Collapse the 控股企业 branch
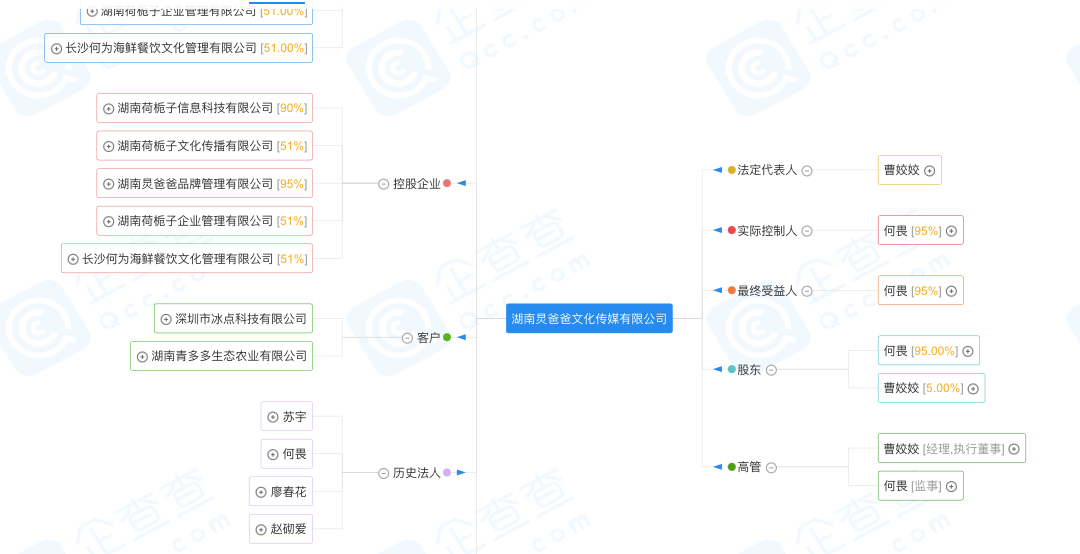Screen dimensions: 1080x554 tap(384, 184)
